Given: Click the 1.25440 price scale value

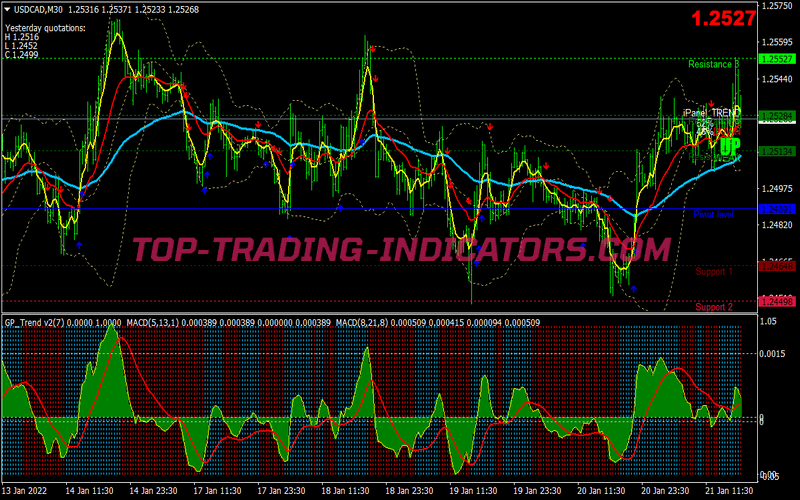Looking at the screenshot, I should pos(777,79).
